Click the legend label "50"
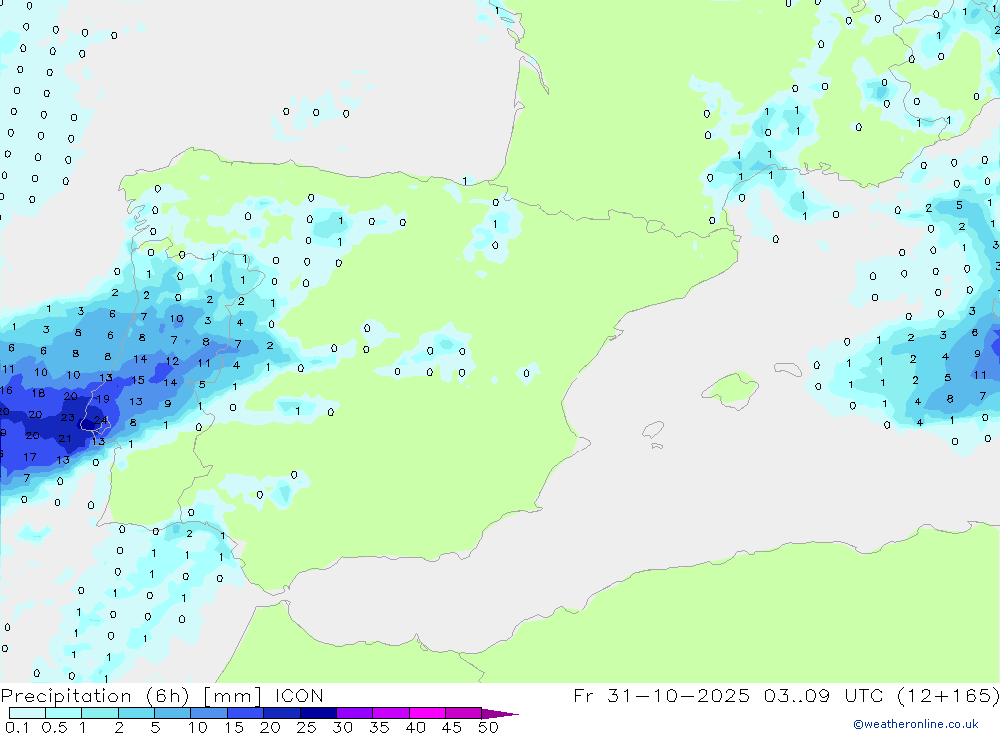This screenshot has height=733, width=1000. 488,727
